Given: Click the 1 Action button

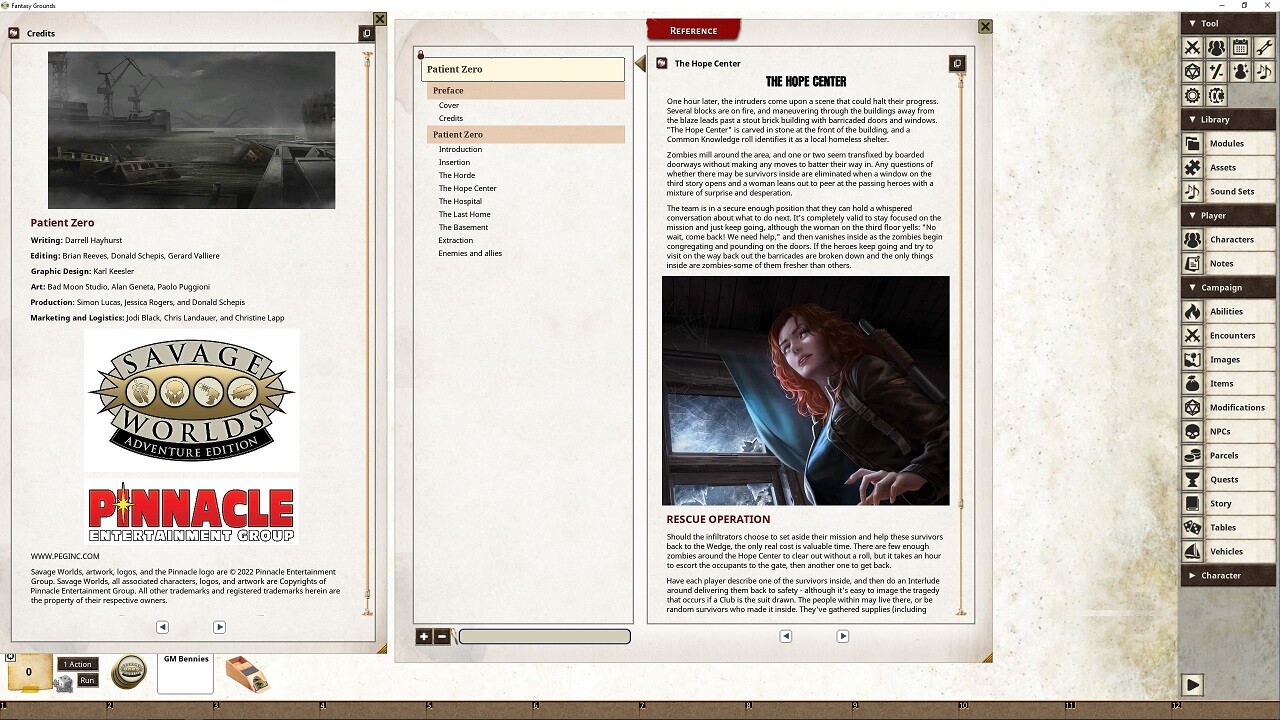Looking at the screenshot, I should (77, 663).
